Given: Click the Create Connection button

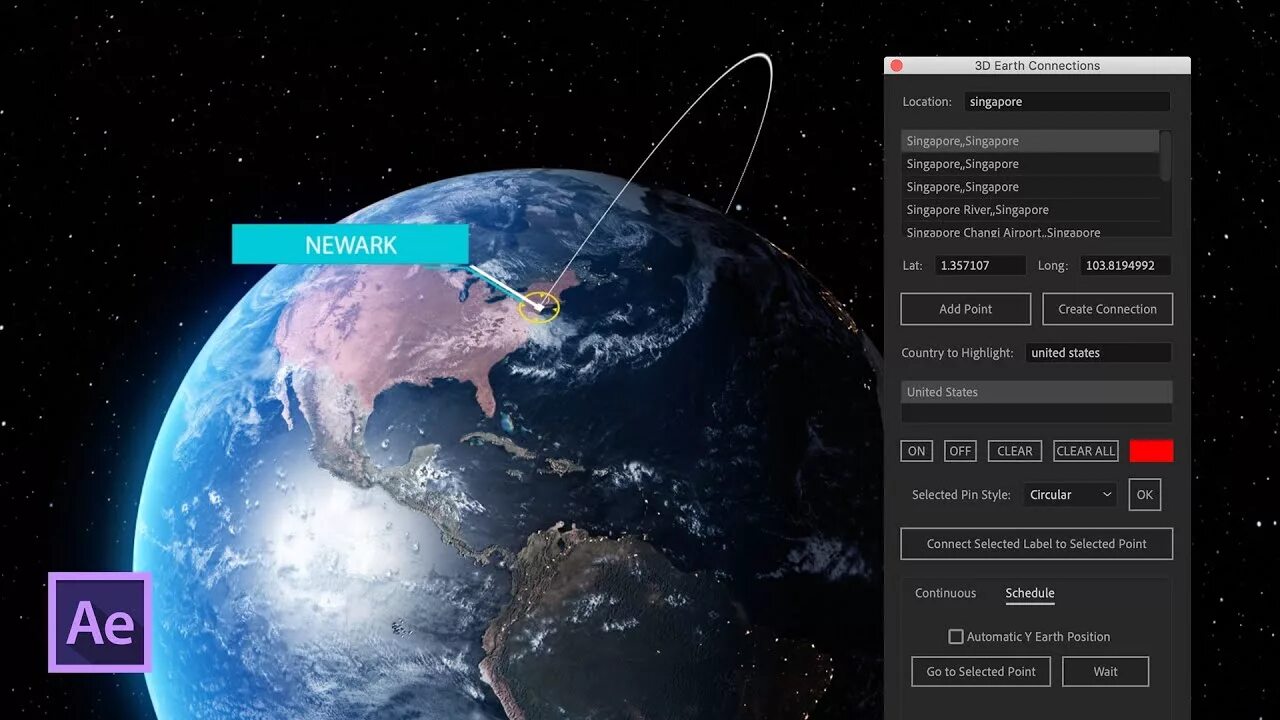Looking at the screenshot, I should coord(1107,309).
